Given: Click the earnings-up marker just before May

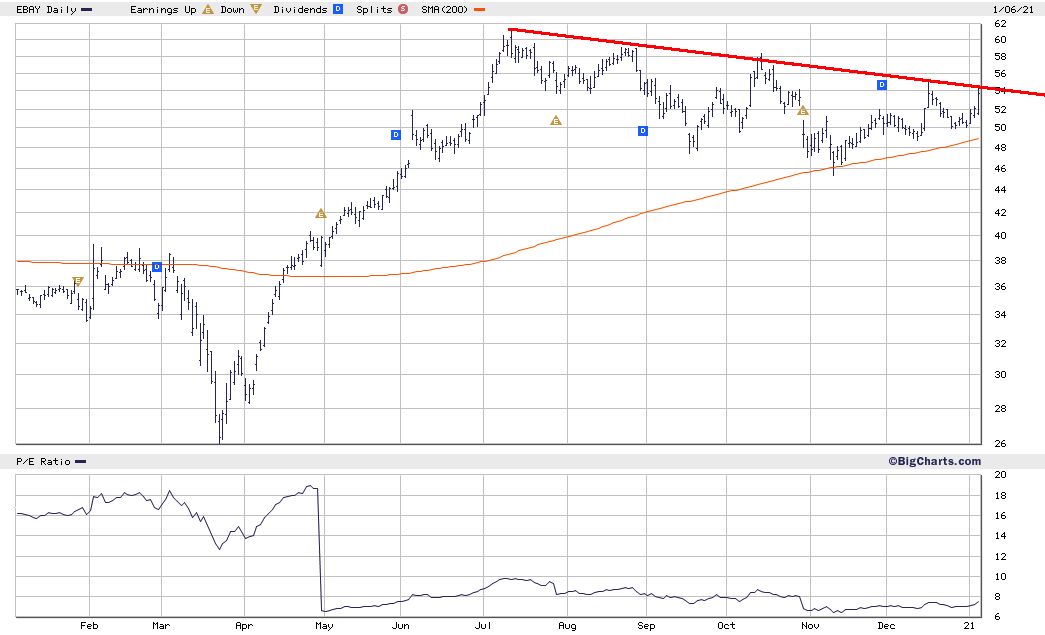Looking at the screenshot, I should (321, 214).
